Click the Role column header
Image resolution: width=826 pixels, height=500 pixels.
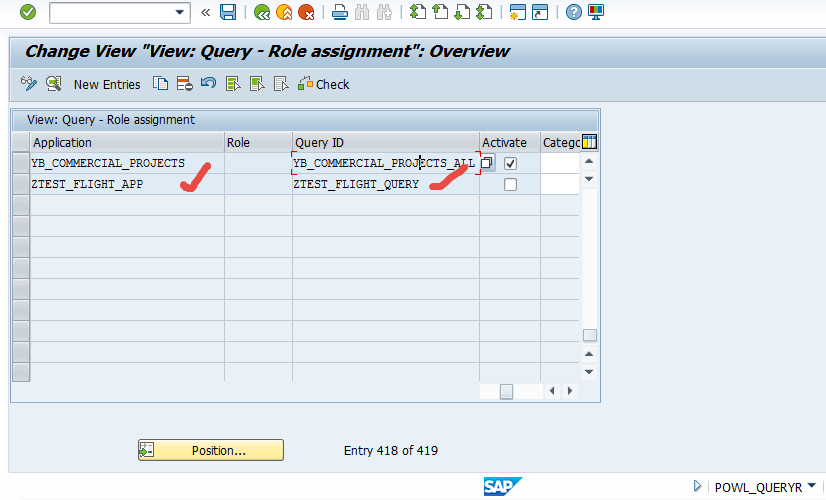(258, 143)
